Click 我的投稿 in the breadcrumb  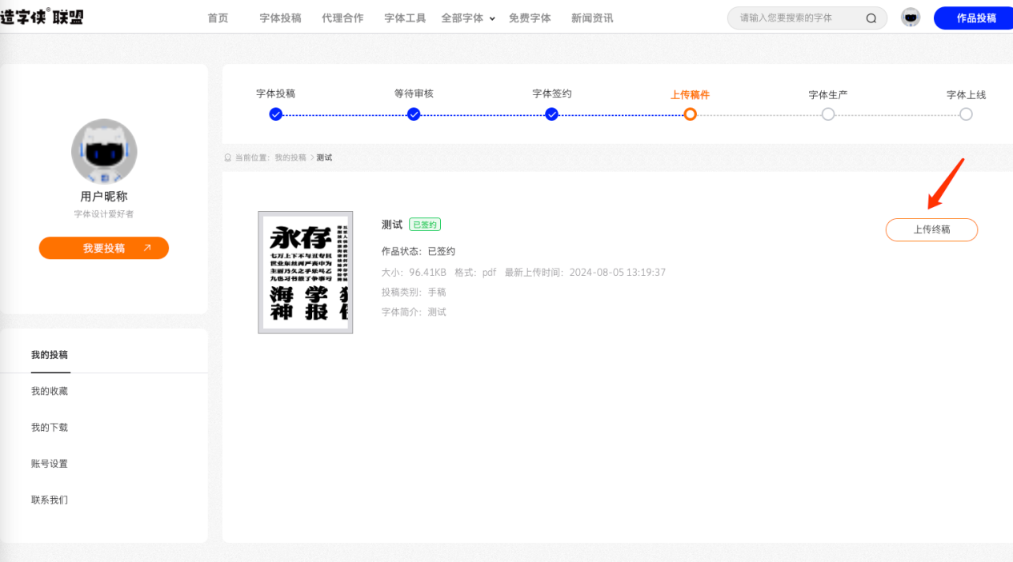290,158
